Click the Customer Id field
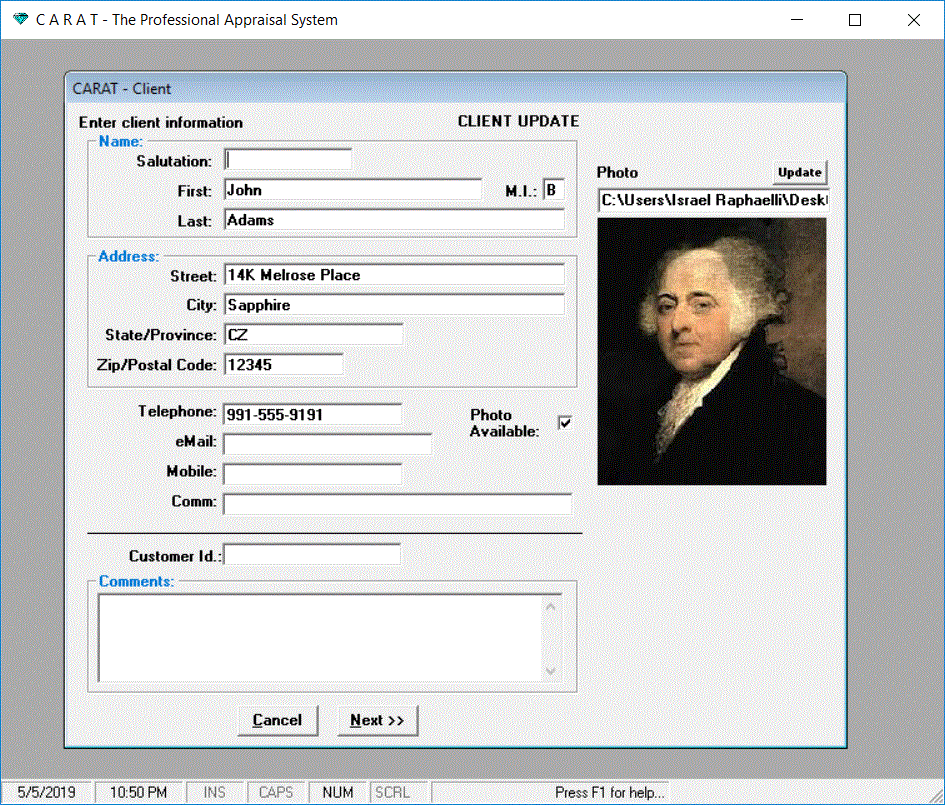Screen dimensions: 945x805 point(312,555)
